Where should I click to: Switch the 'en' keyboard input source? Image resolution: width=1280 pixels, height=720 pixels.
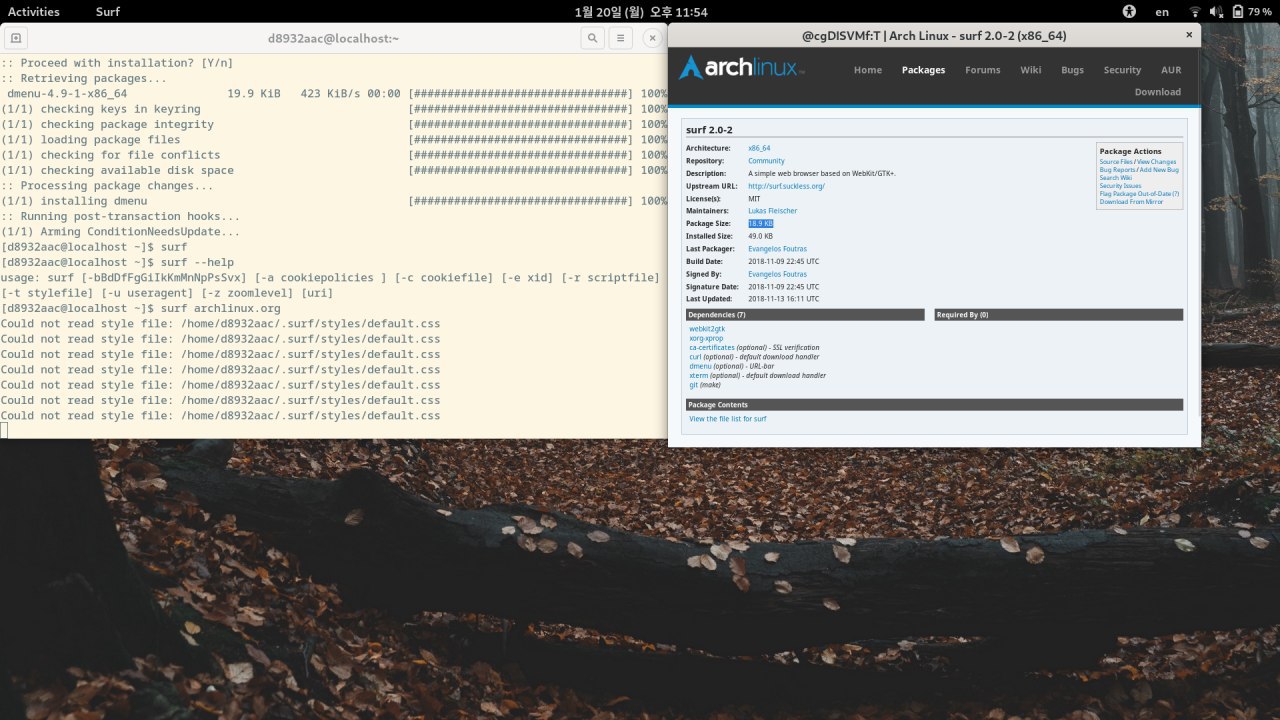pyautogui.click(x=1162, y=12)
